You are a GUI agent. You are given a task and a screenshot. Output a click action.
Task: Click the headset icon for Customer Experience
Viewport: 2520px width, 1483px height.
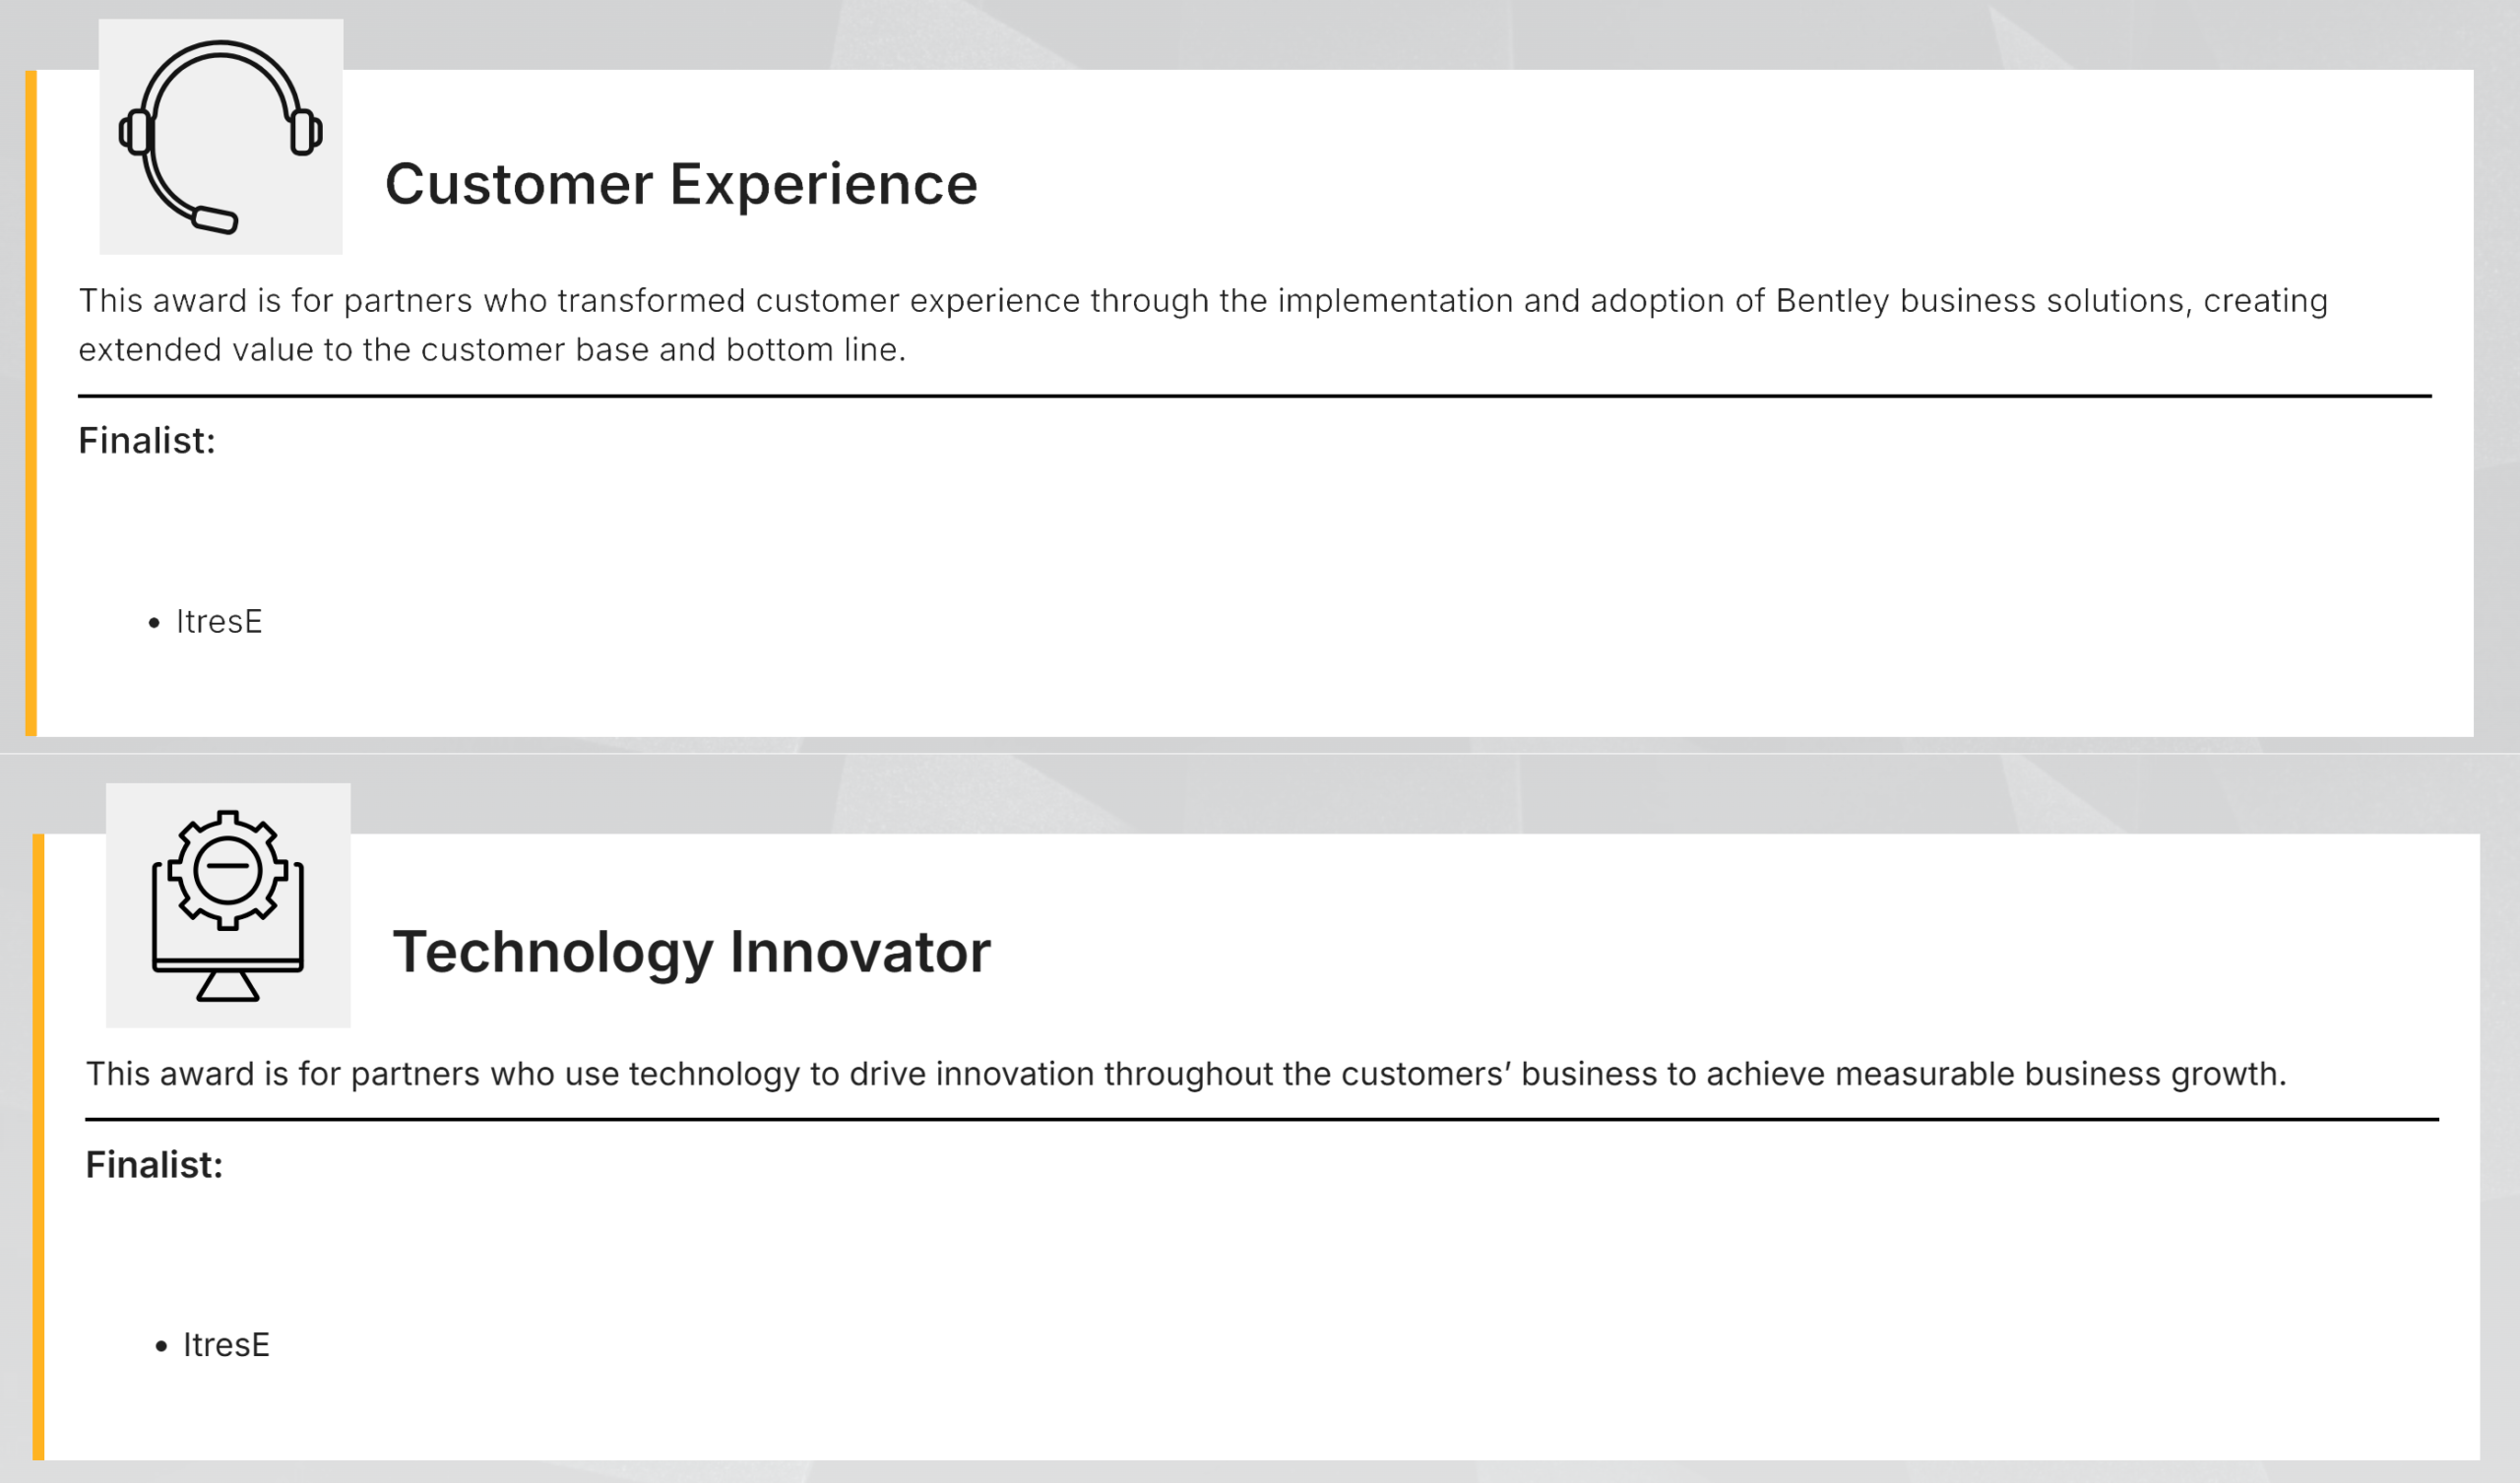[x=221, y=137]
